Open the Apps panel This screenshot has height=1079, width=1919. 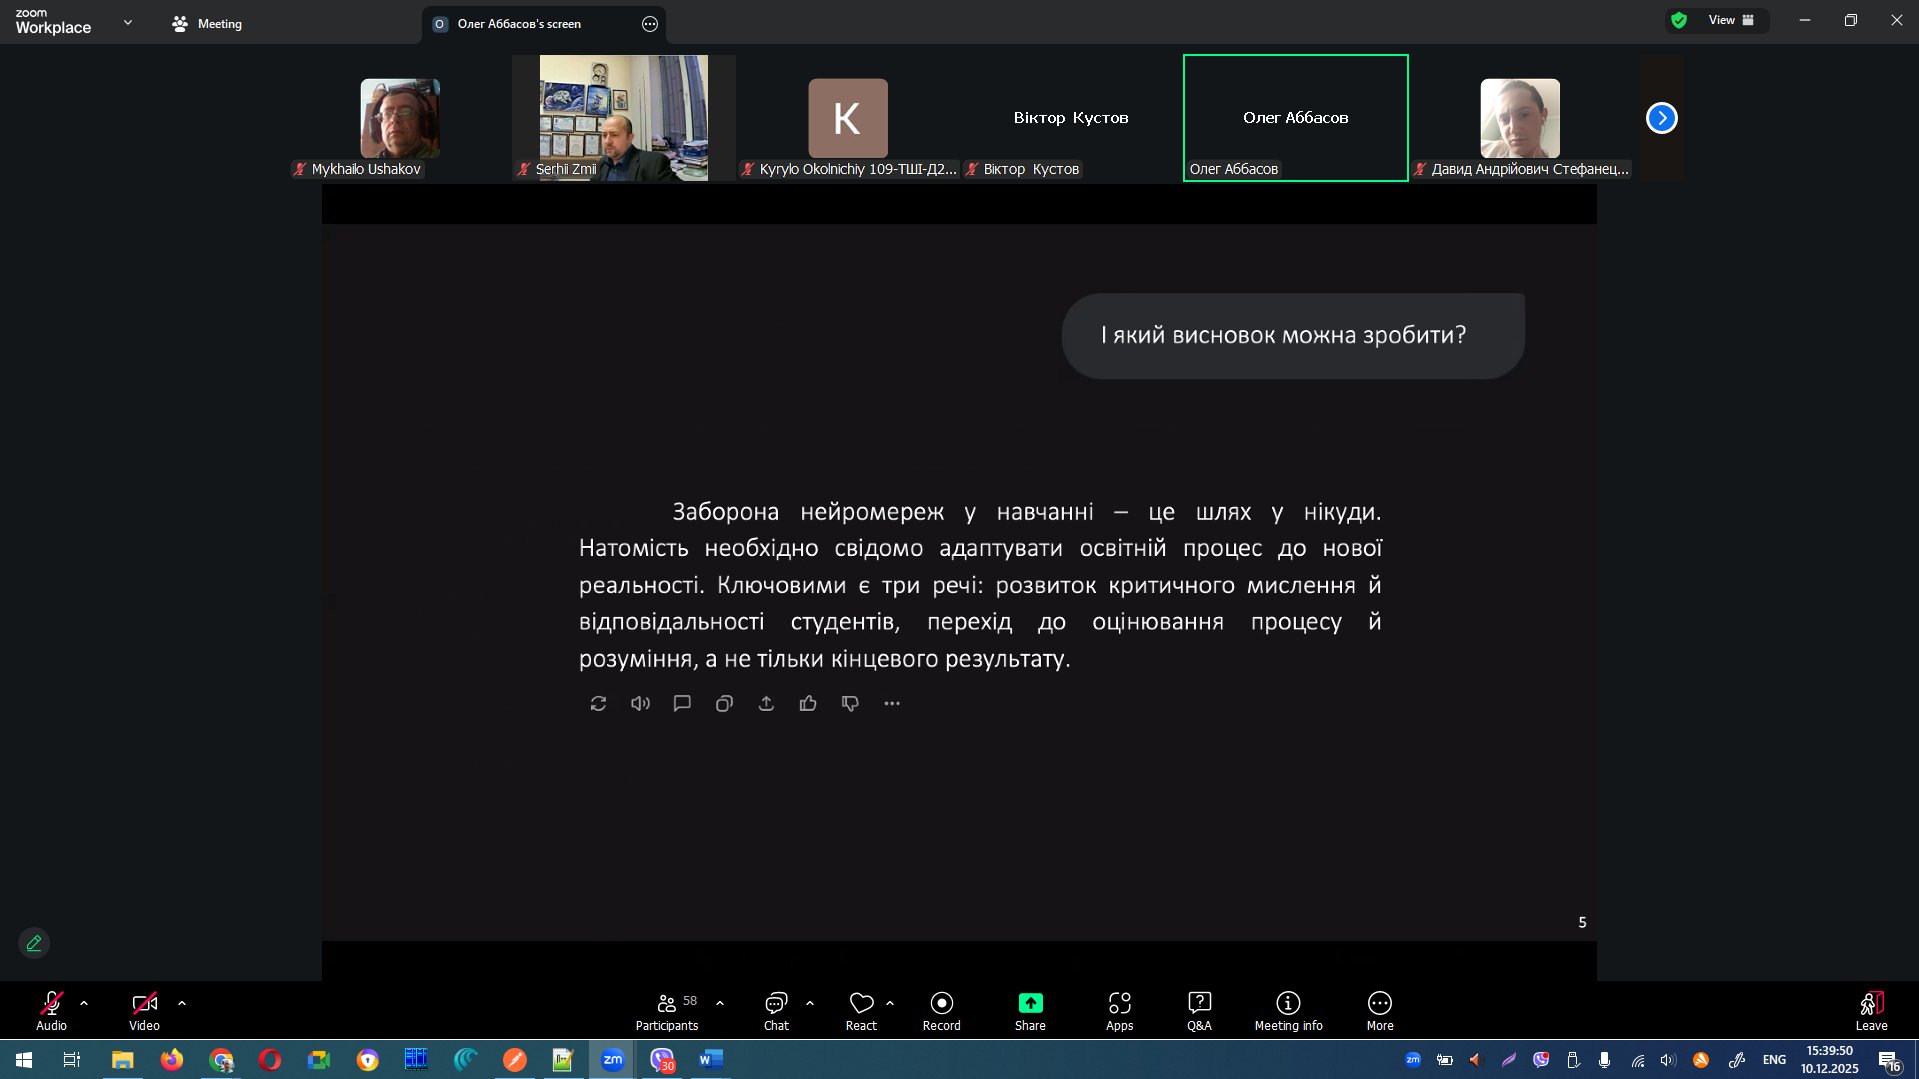[1119, 1009]
